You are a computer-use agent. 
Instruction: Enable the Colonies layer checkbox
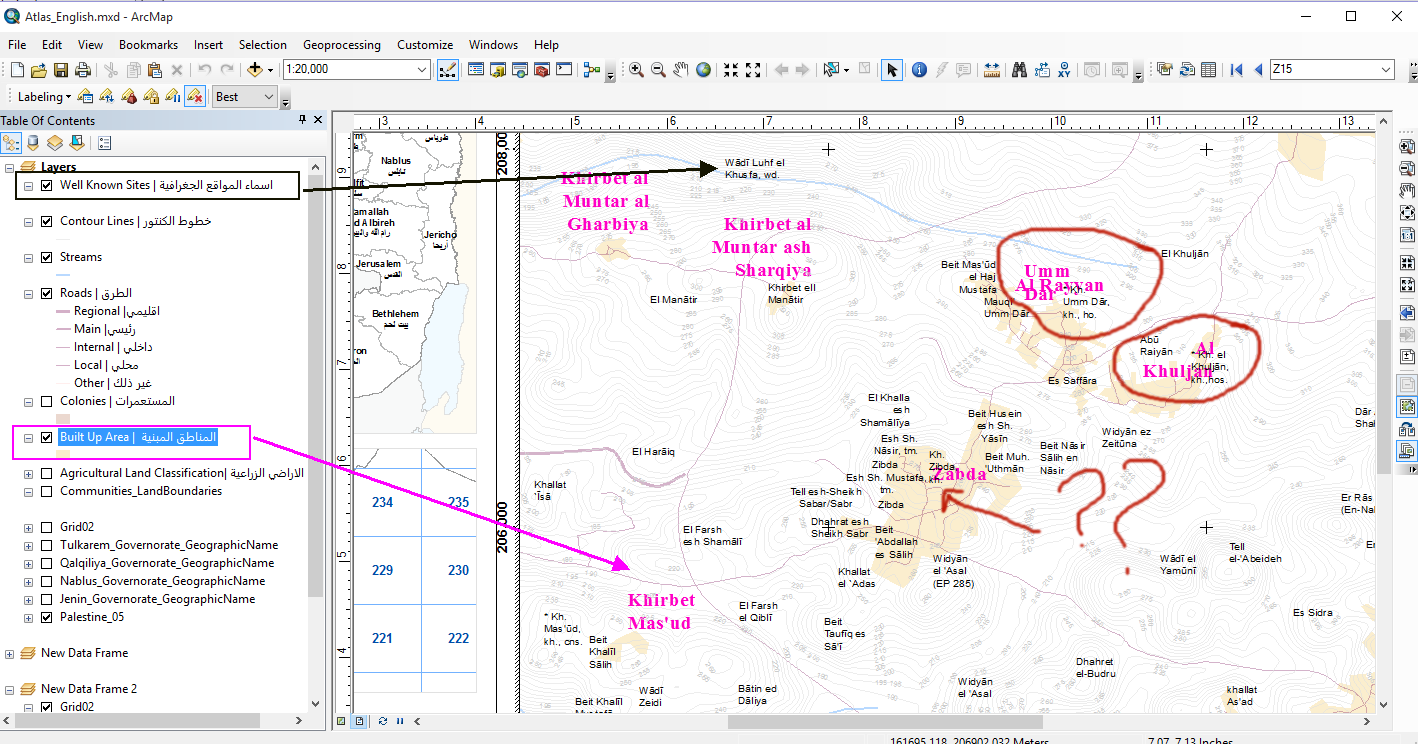pos(47,401)
